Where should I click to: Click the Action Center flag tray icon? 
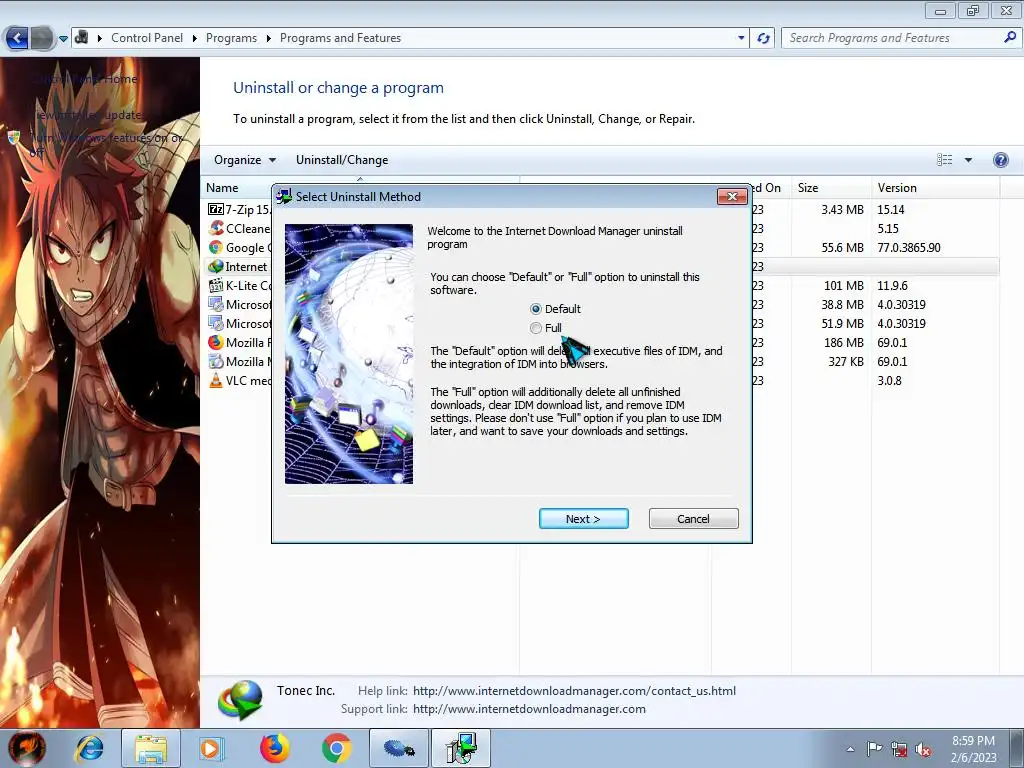click(874, 749)
